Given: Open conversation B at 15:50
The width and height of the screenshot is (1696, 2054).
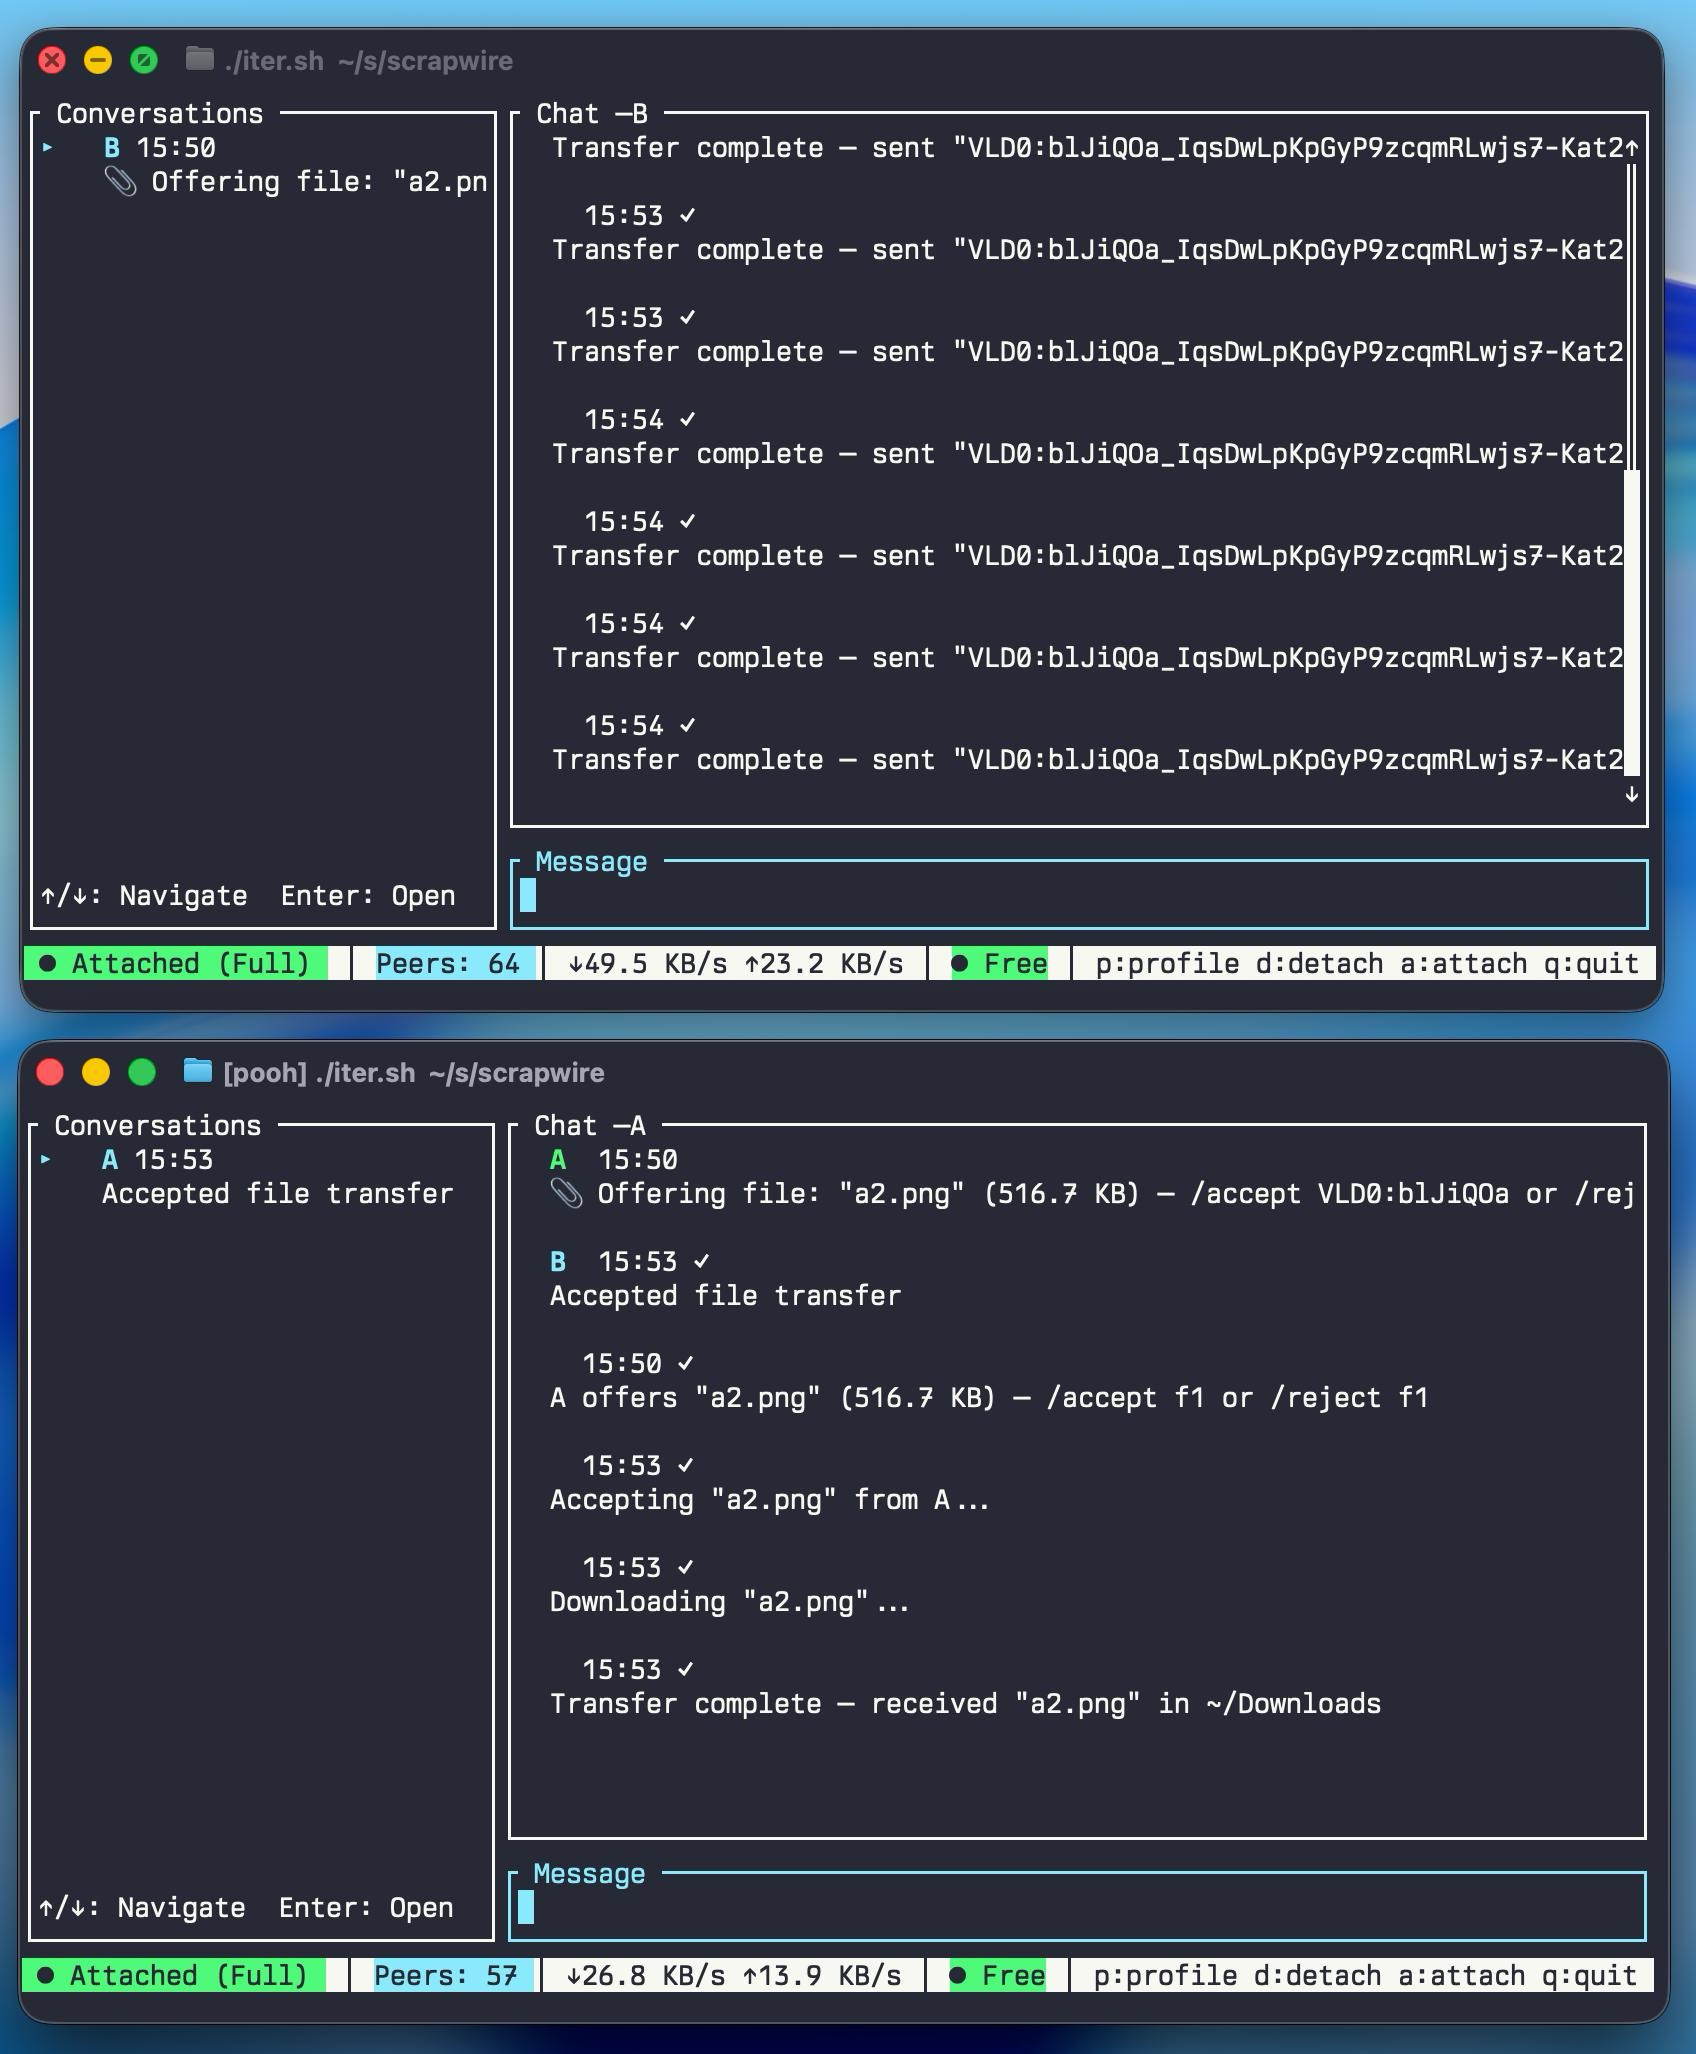Looking at the screenshot, I should tap(160, 148).
